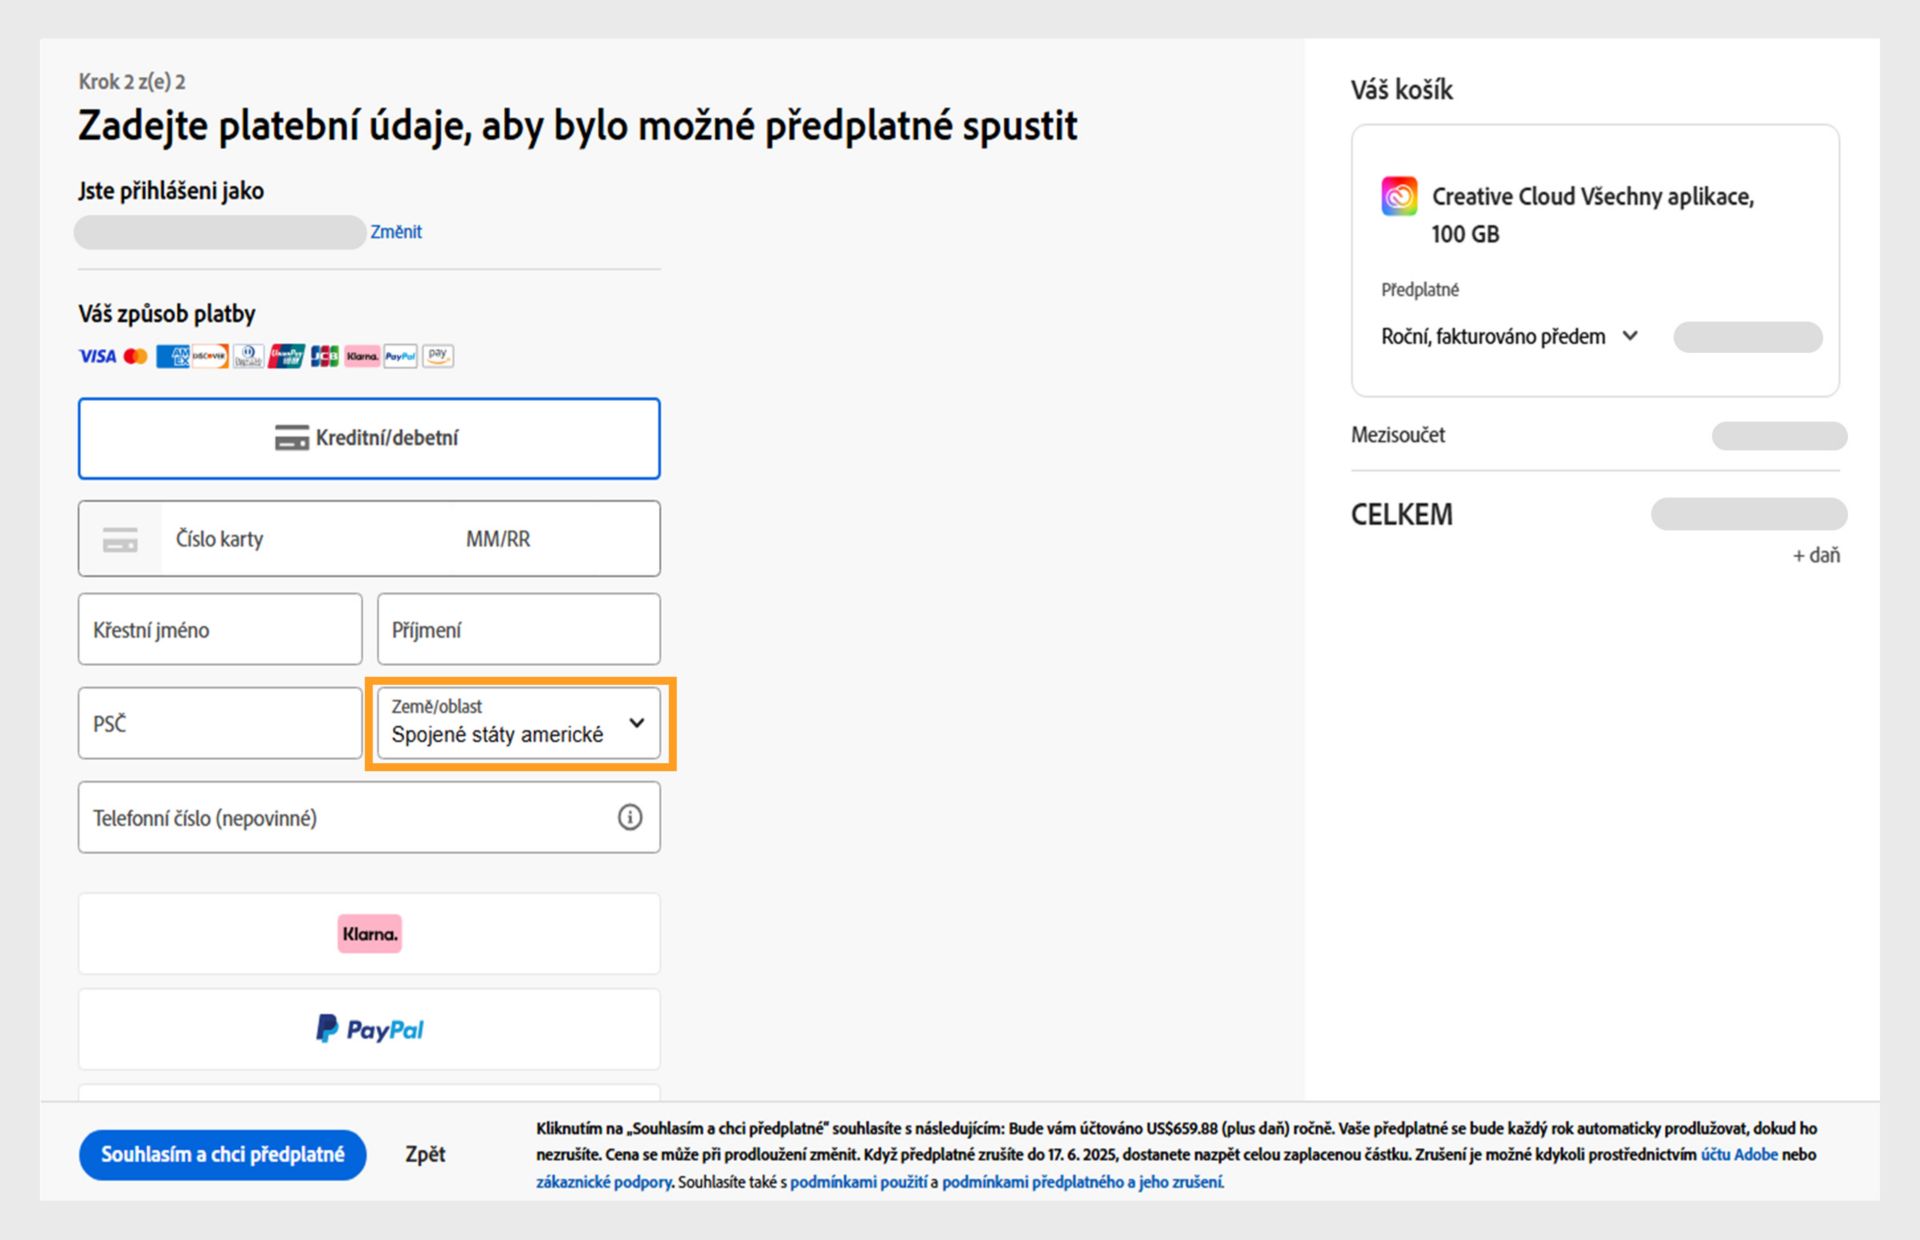Click the phone number info icon
The height and width of the screenshot is (1240, 1920).
pos(629,818)
